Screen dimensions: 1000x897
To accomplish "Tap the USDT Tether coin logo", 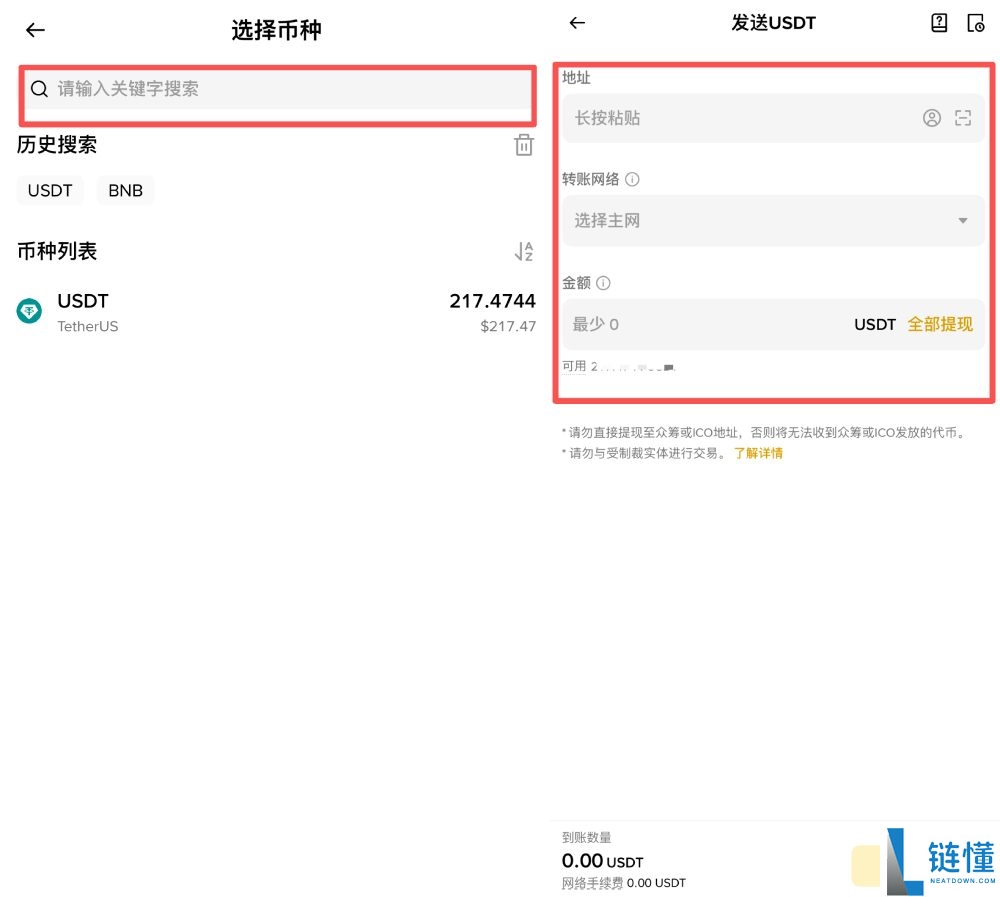I will pos(29,311).
